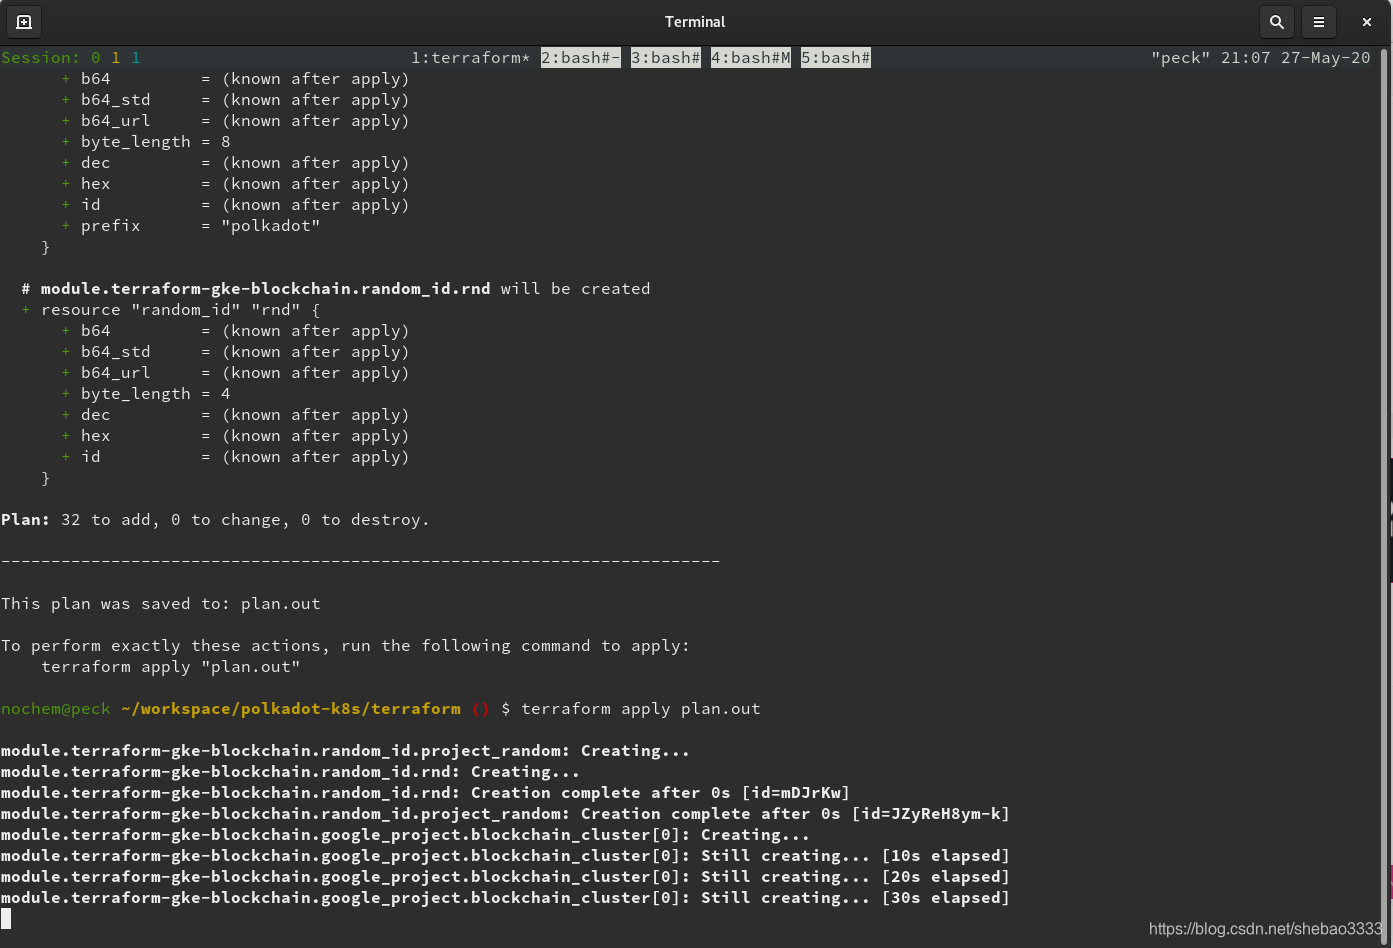Switch to tmux window 2:bash
The width and height of the screenshot is (1393, 948).
pos(581,58)
